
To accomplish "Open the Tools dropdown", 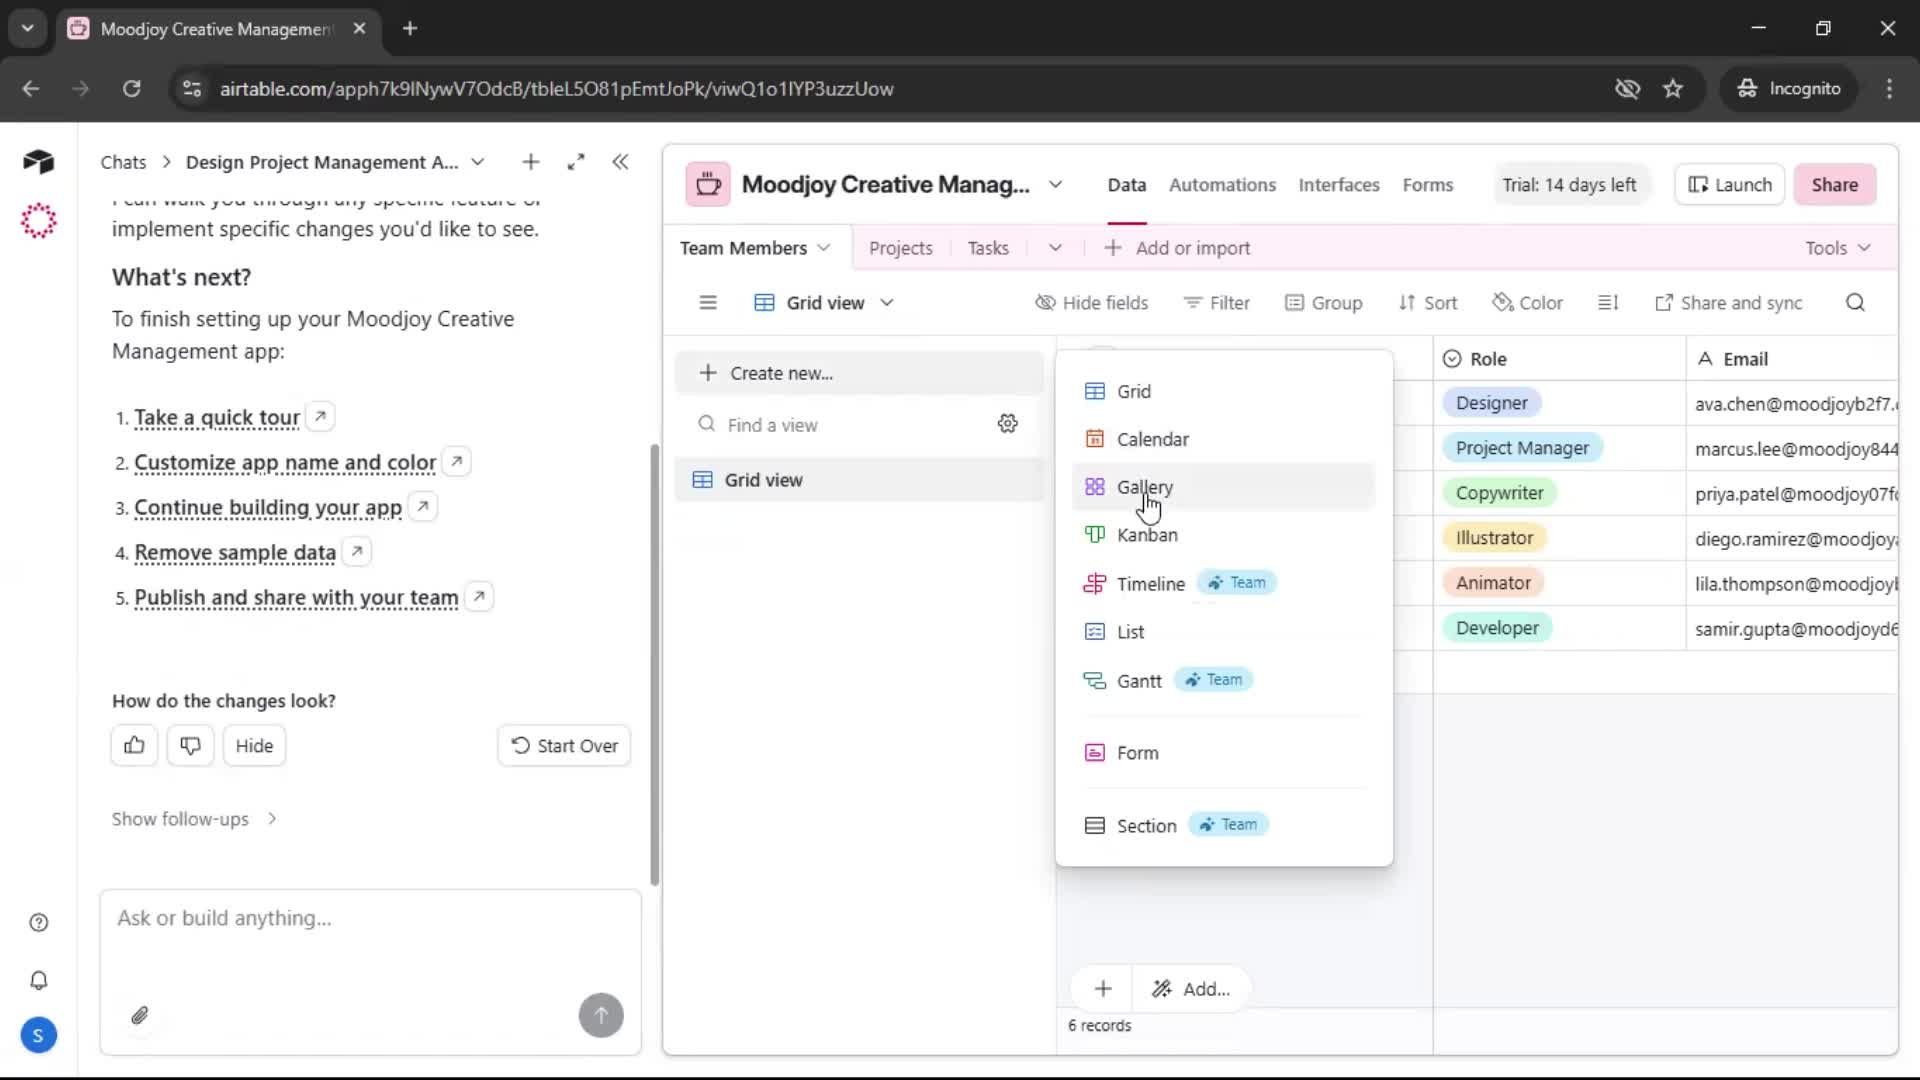I will click(x=1837, y=248).
